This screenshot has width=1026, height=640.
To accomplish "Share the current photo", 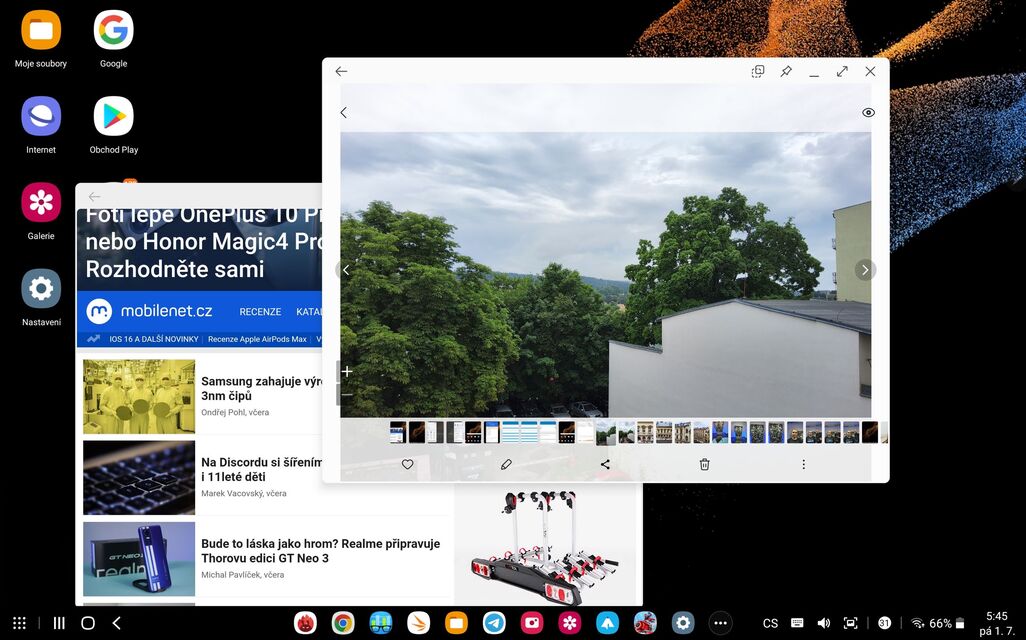I will coord(605,464).
